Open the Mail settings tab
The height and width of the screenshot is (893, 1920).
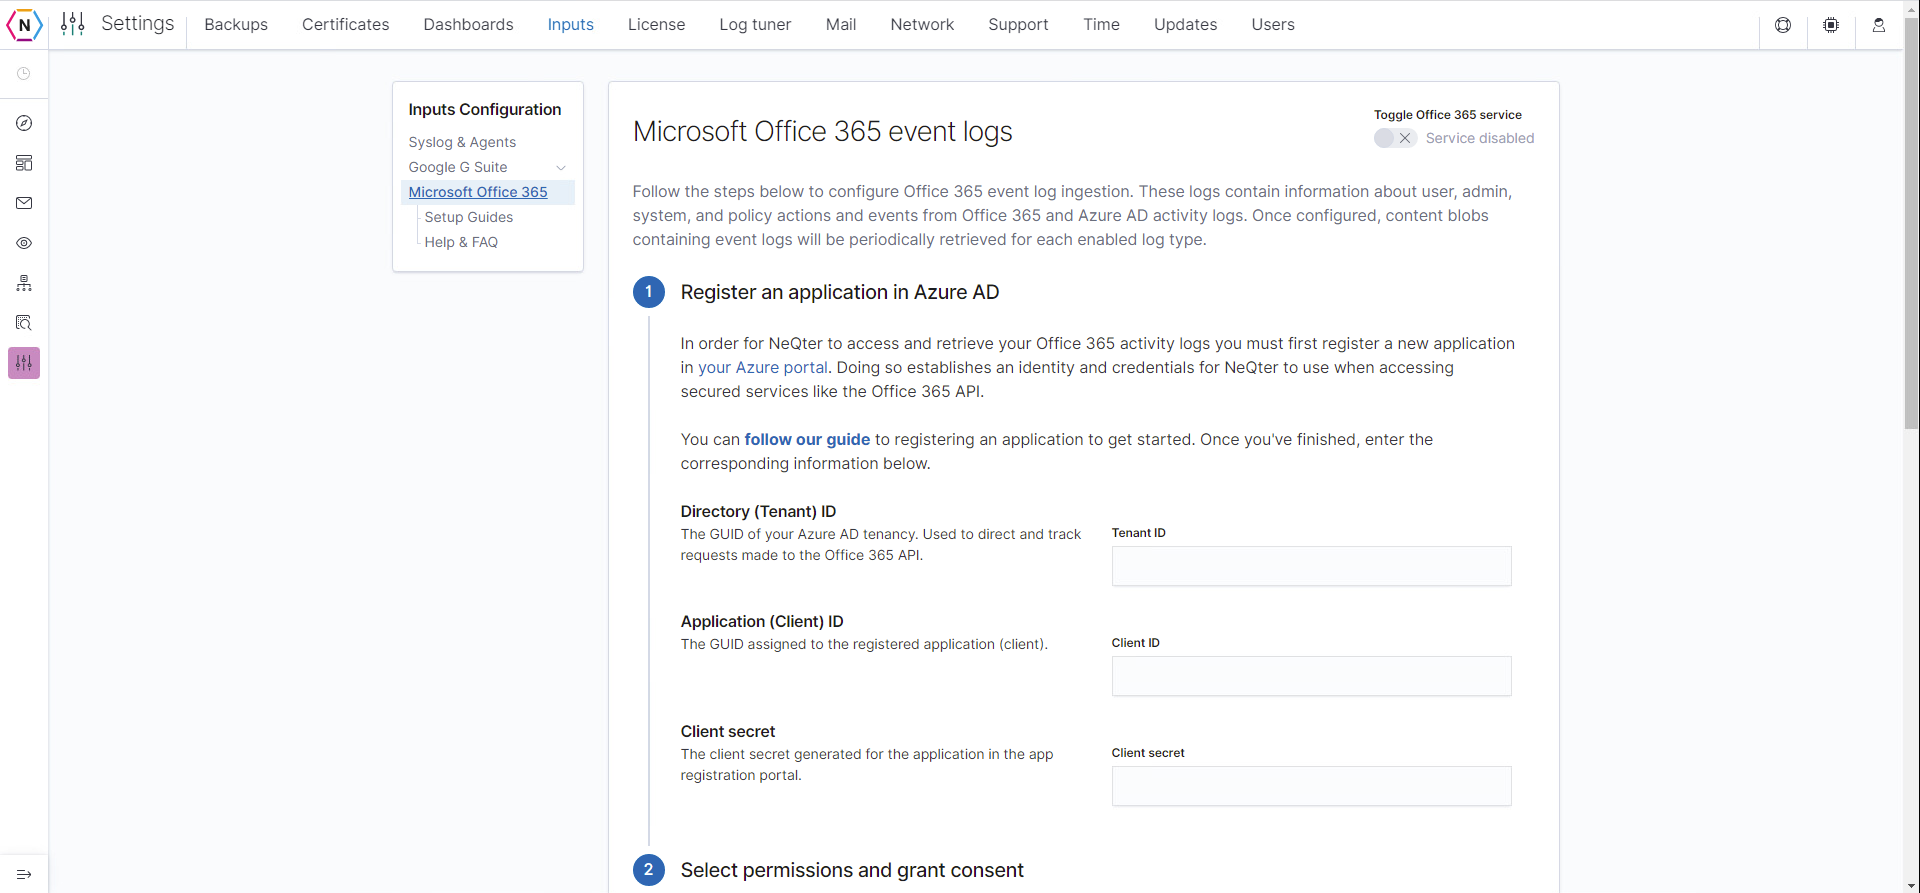point(841,24)
